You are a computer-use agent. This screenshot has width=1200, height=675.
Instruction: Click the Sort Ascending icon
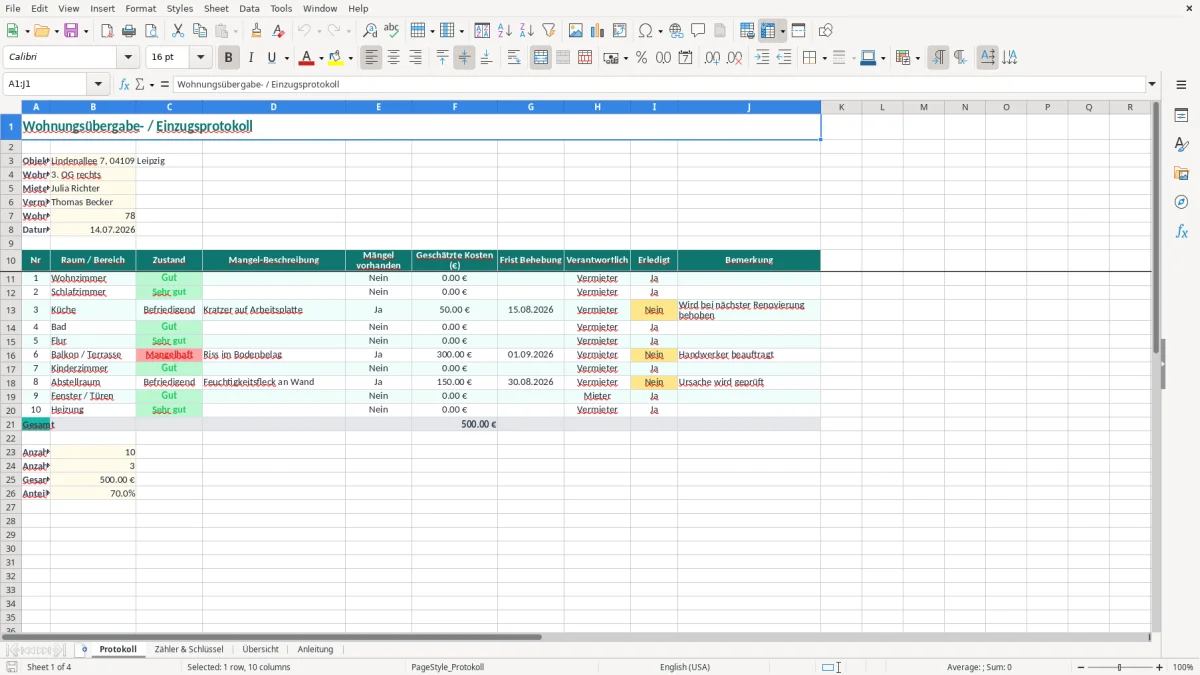point(504,31)
